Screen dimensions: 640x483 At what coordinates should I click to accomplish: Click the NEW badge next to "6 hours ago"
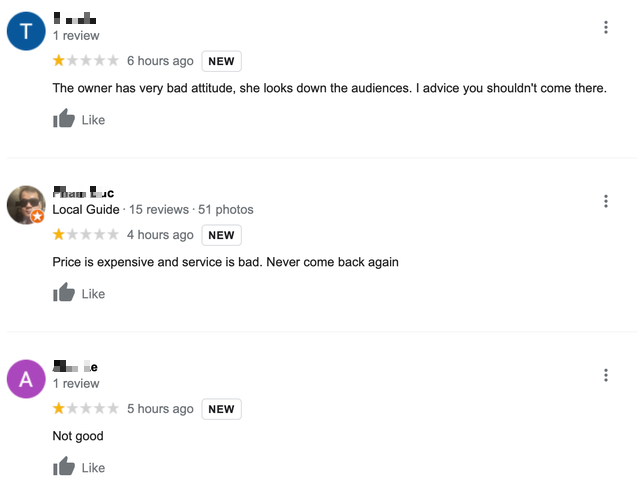coord(221,61)
